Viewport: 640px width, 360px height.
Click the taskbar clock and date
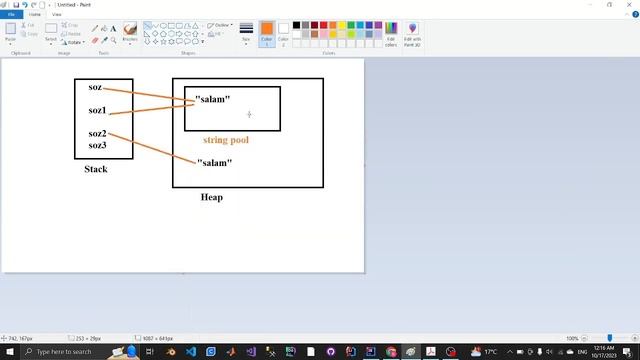click(604, 351)
